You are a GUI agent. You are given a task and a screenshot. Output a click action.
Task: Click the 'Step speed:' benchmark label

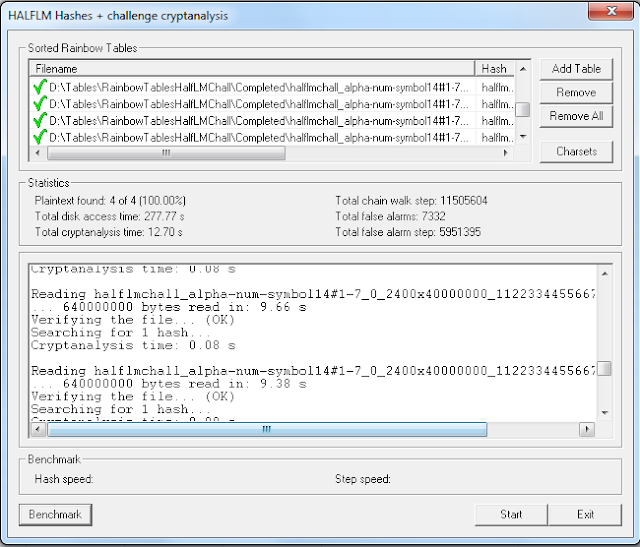[363, 479]
